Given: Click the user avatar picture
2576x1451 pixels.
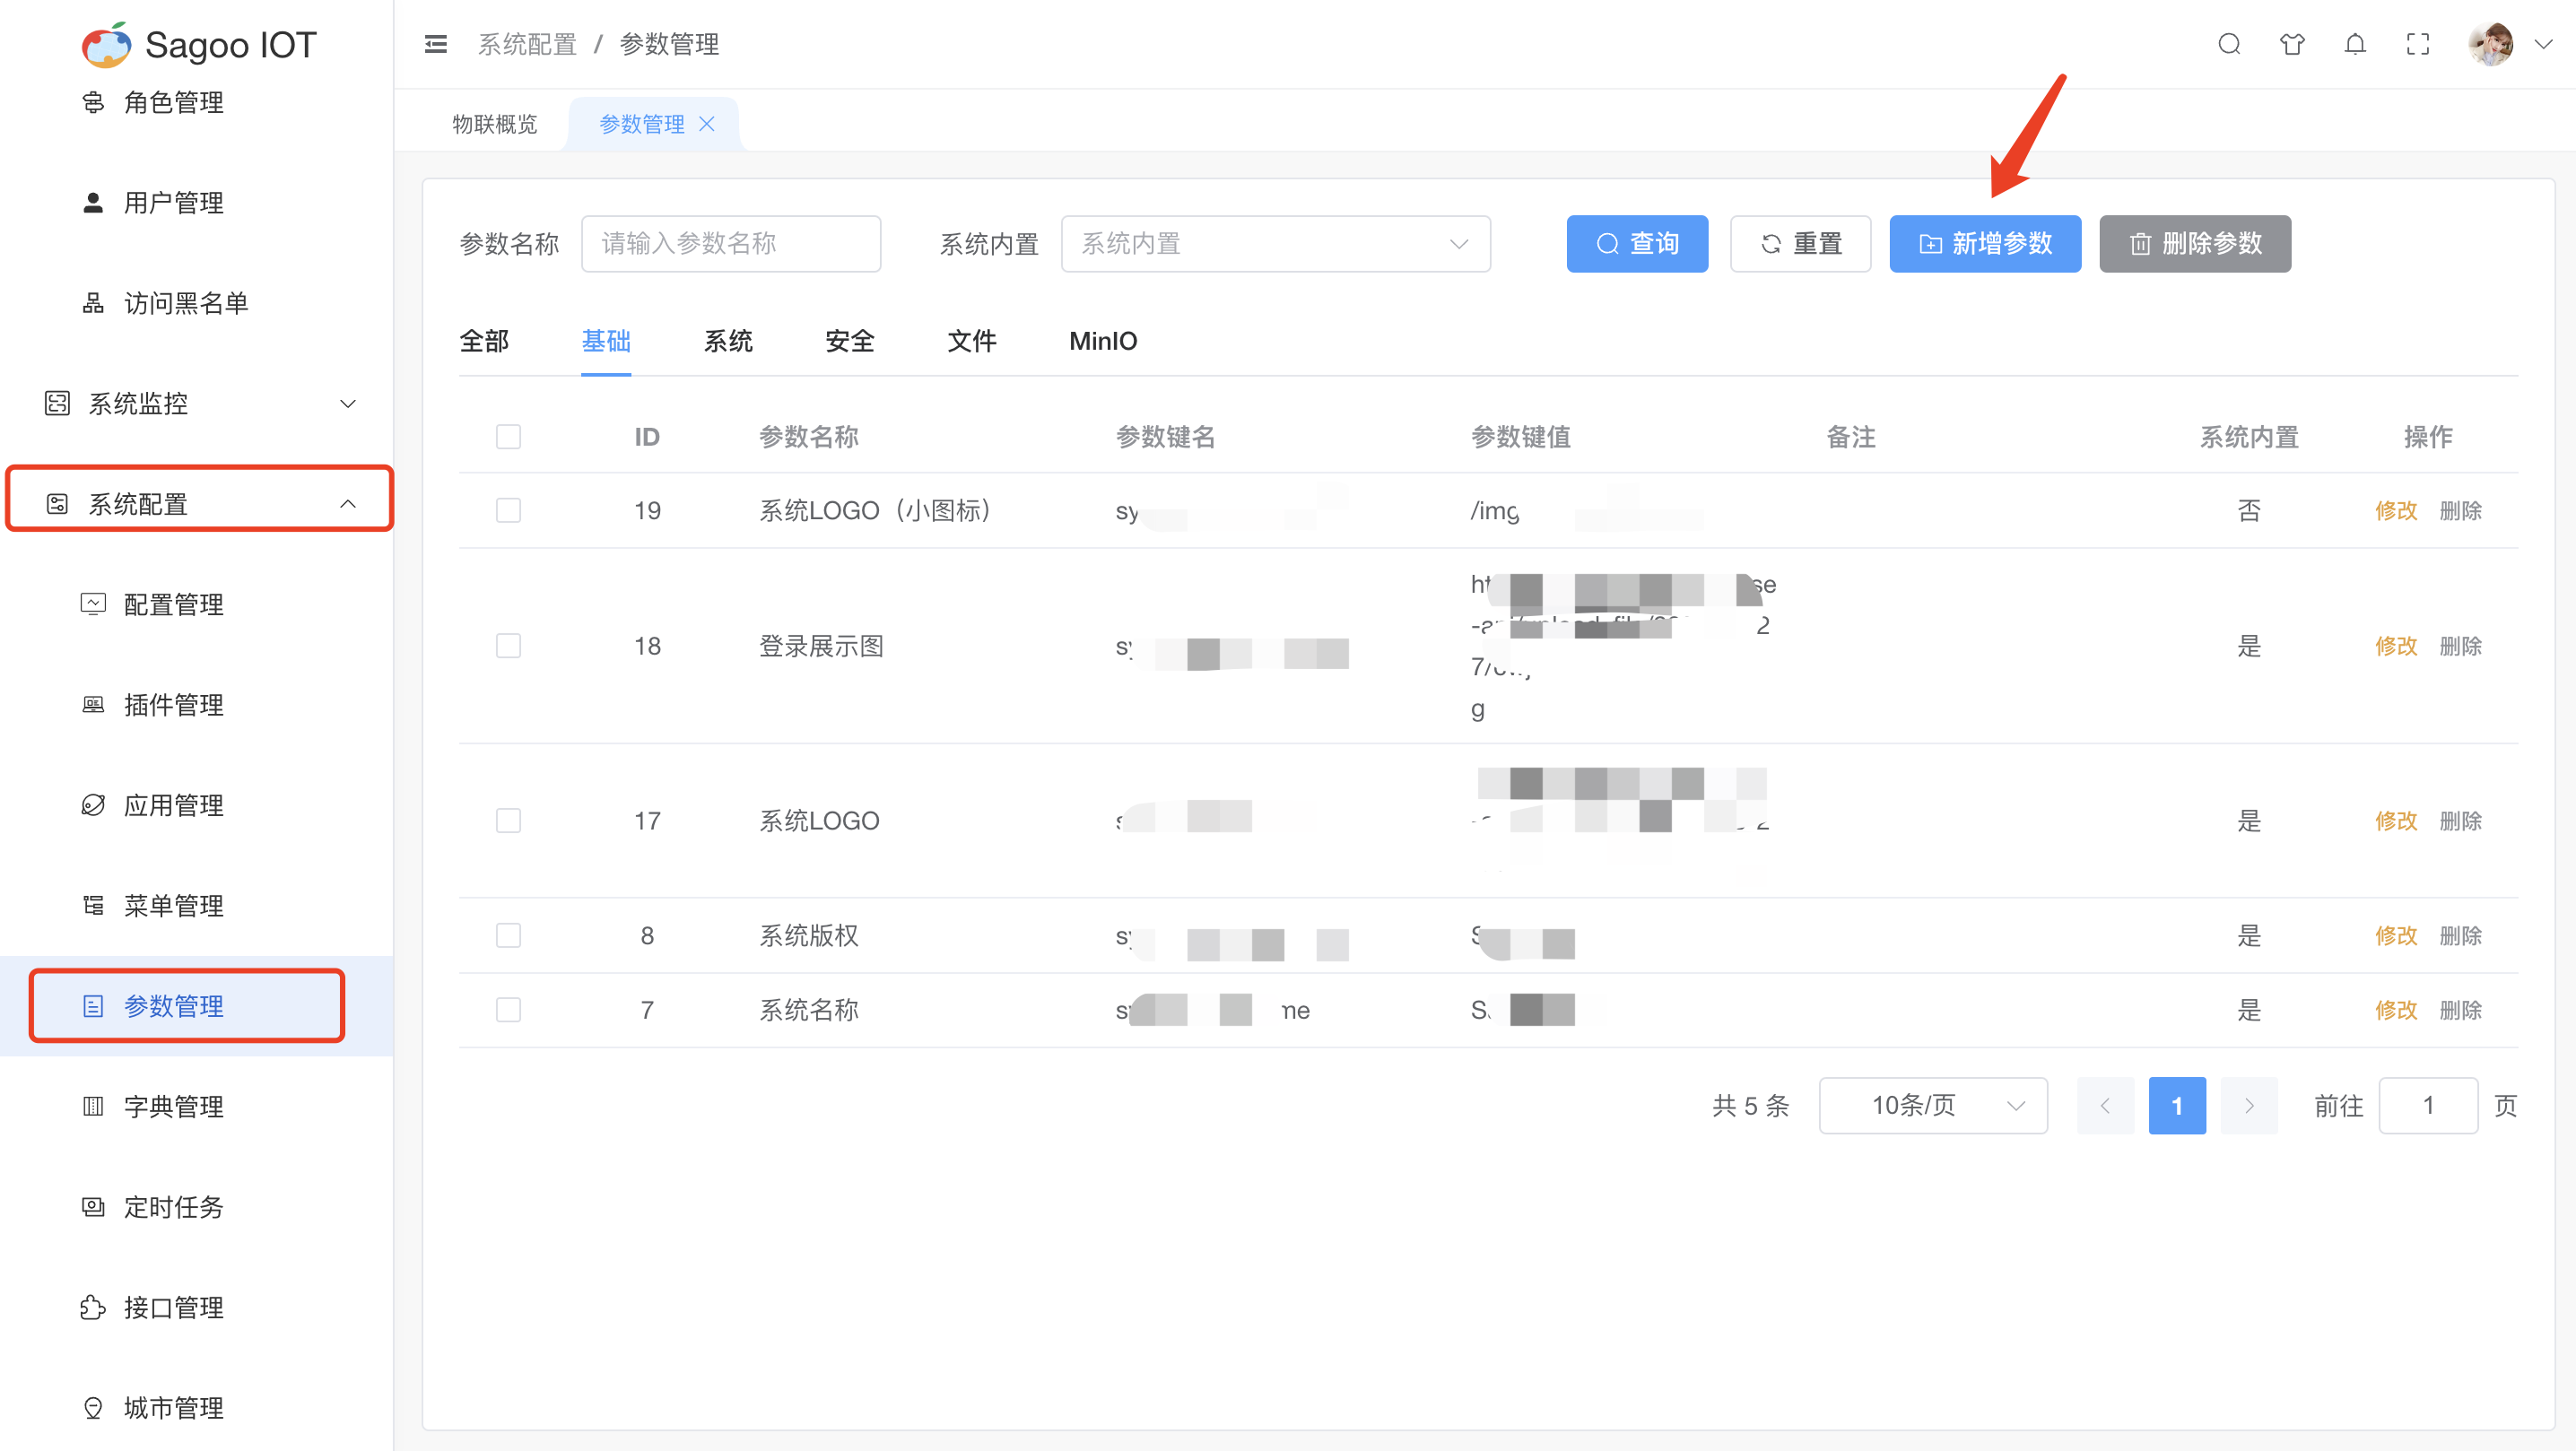Looking at the screenshot, I should coord(2491,44).
